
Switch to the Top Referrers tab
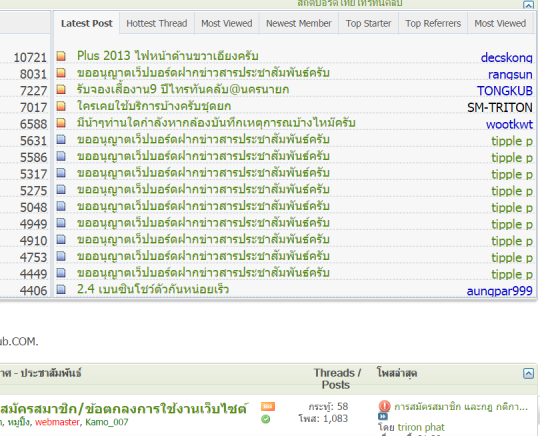433,23
